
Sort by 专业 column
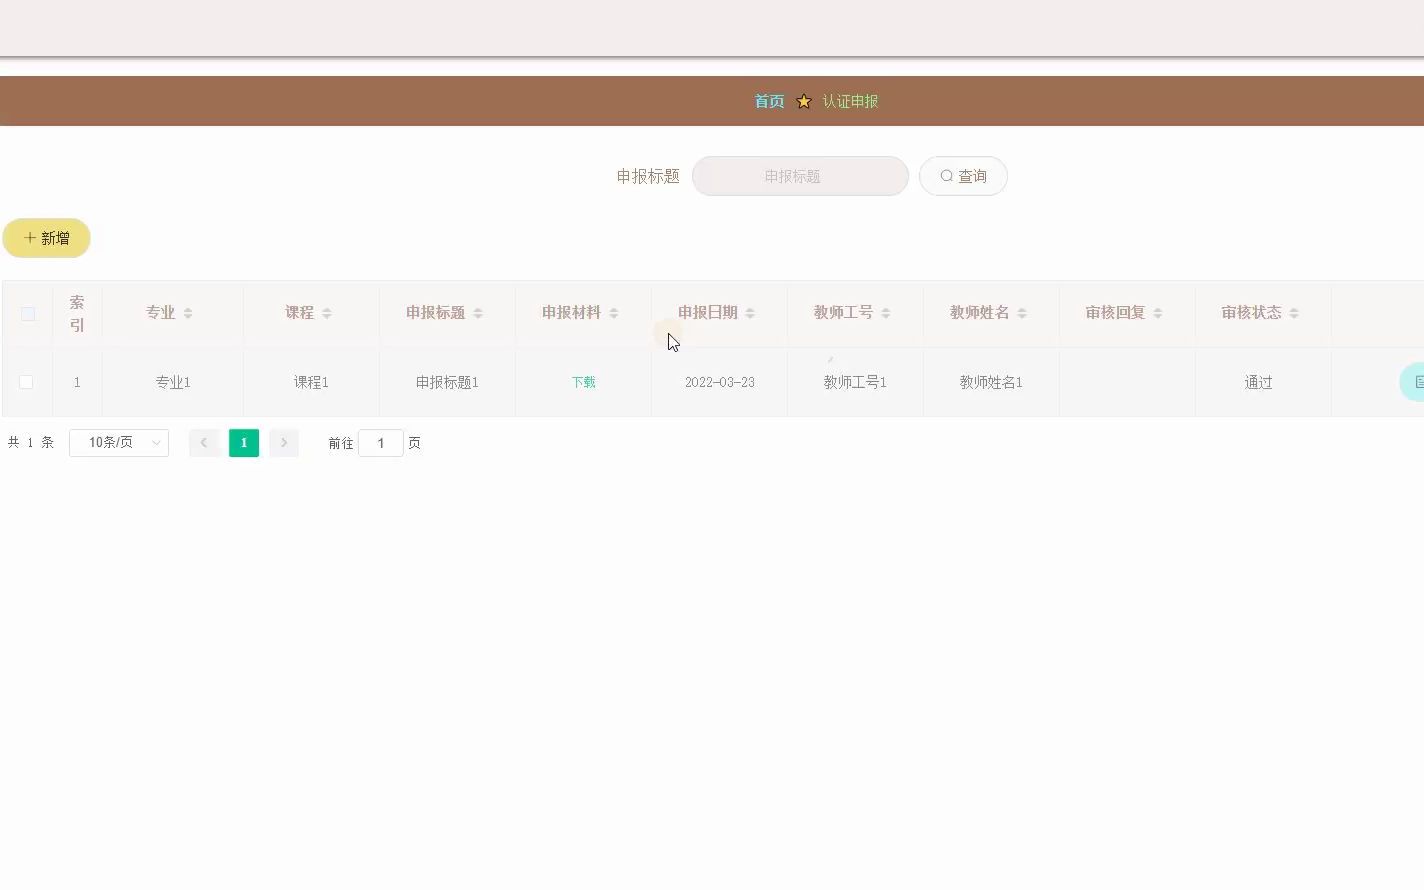[x=188, y=313]
